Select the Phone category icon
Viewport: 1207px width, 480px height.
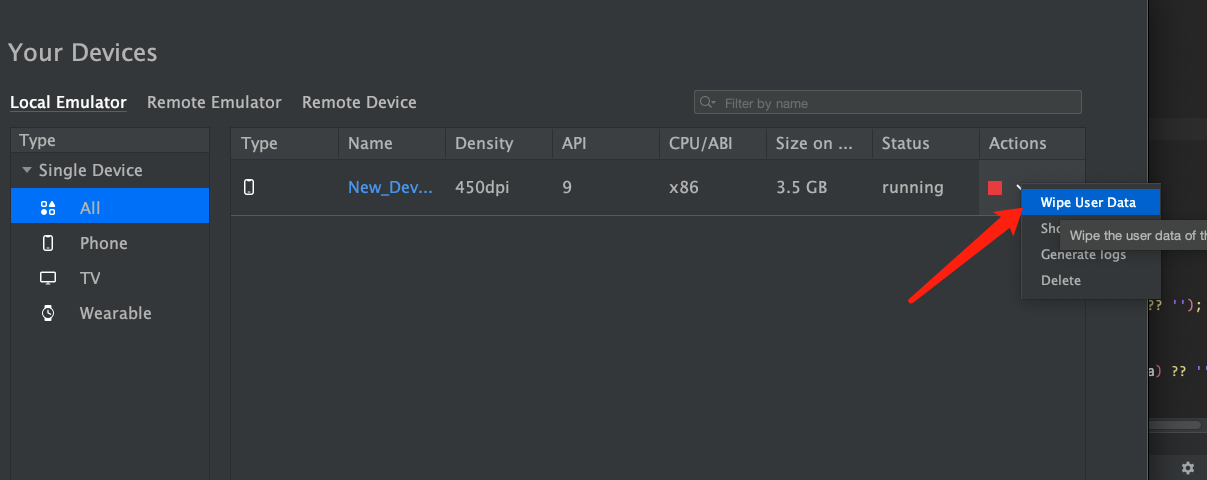point(48,243)
